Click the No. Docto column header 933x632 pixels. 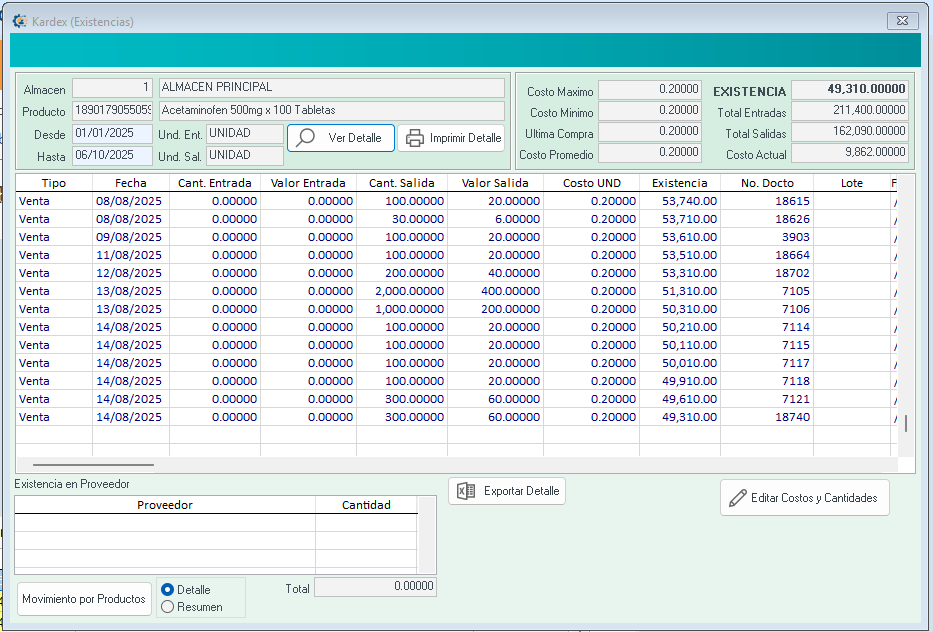tap(766, 183)
